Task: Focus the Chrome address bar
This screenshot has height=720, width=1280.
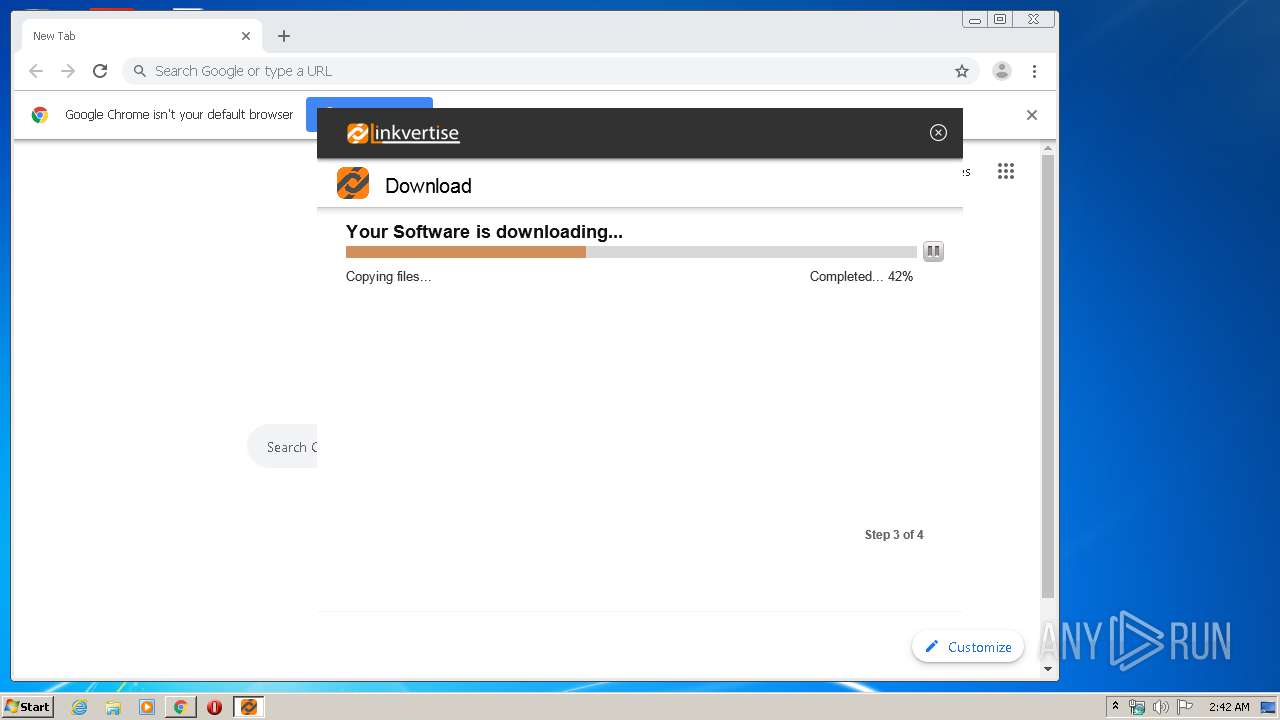Action: pyautogui.click(x=551, y=71)
